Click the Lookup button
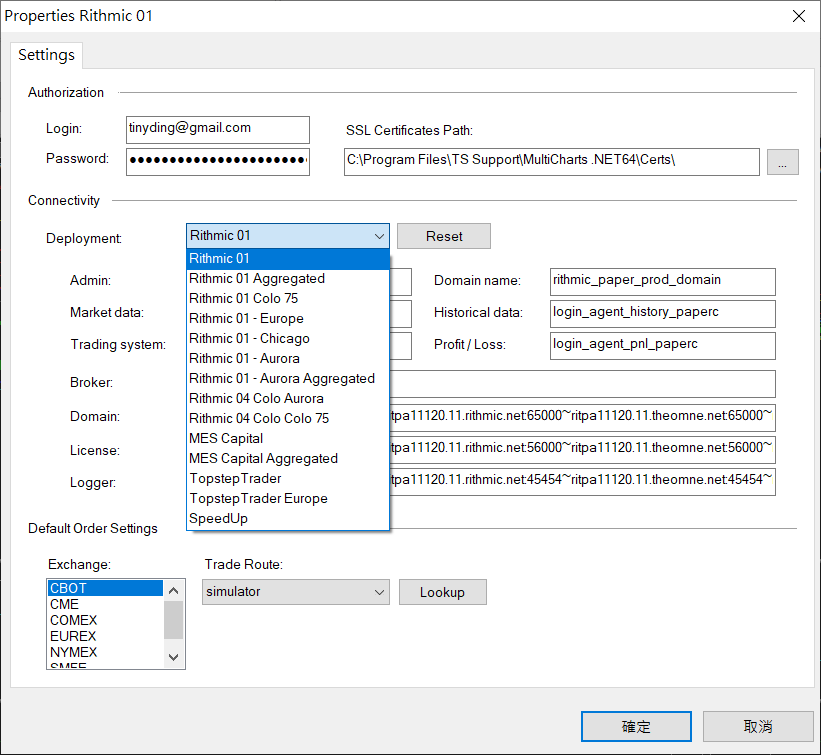The height and width of the screenshot is (755, 821). click(x=442, y=592)
